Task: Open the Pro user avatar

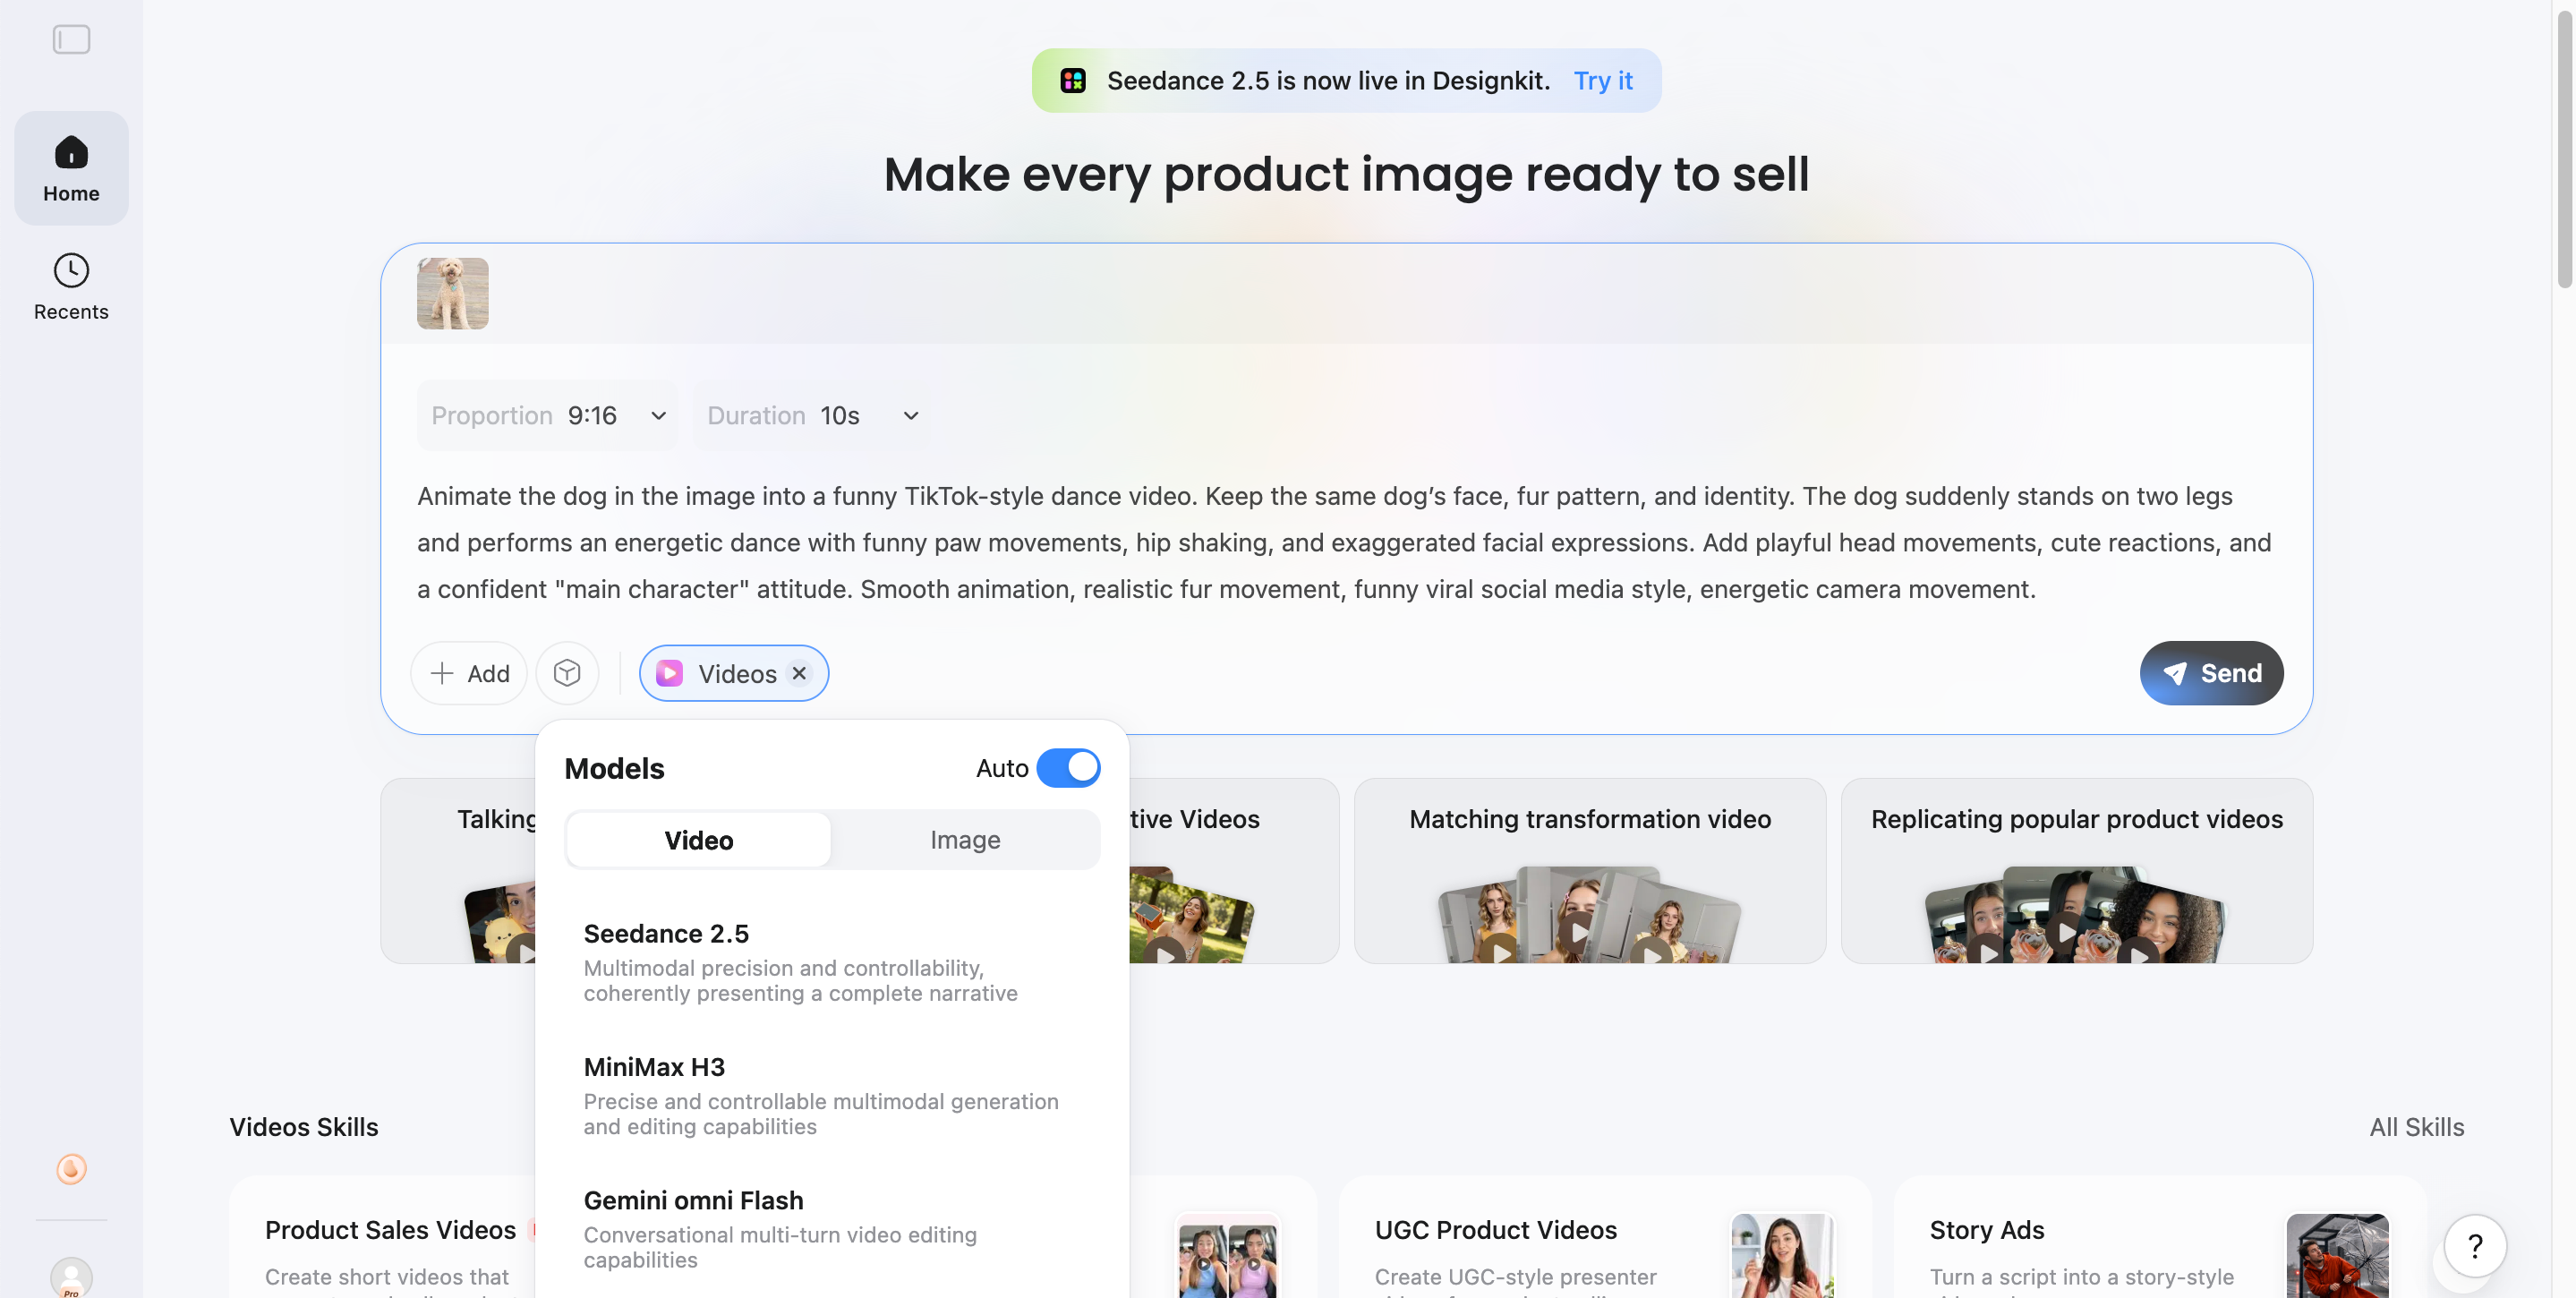Action: click(x=71, y=1277)
